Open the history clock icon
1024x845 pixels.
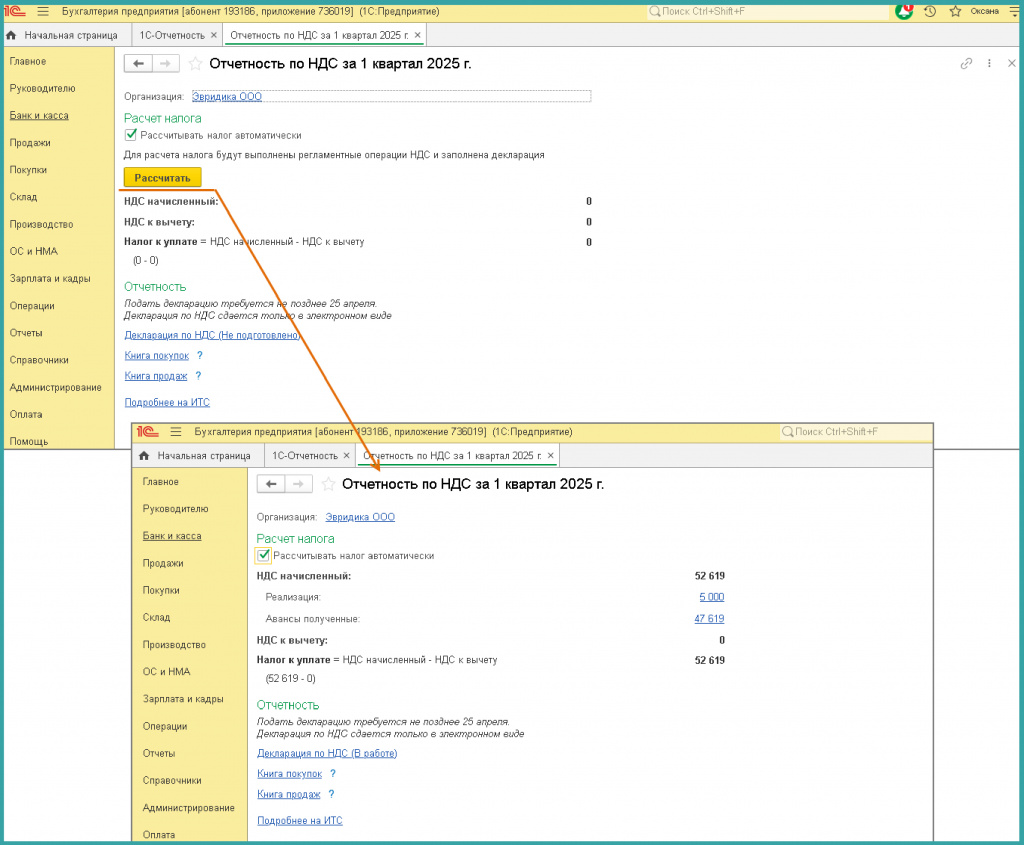point(931,11)
